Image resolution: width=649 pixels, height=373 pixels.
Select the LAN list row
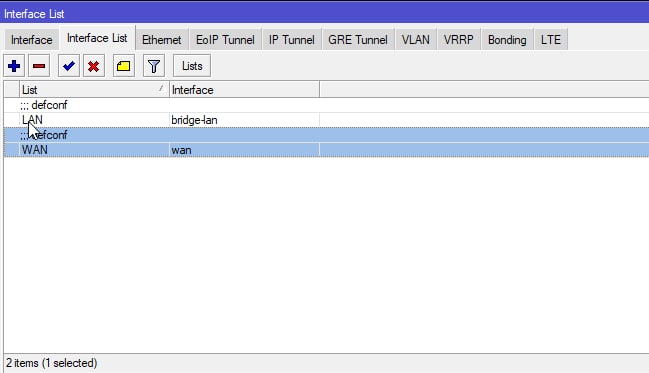326,120
